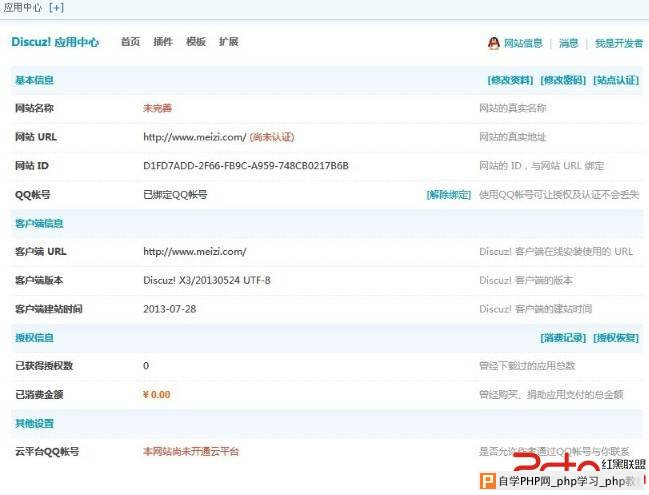Click [解除绑定] in the QQ帐号 row
Screen dimensions: 649x495
449,195
